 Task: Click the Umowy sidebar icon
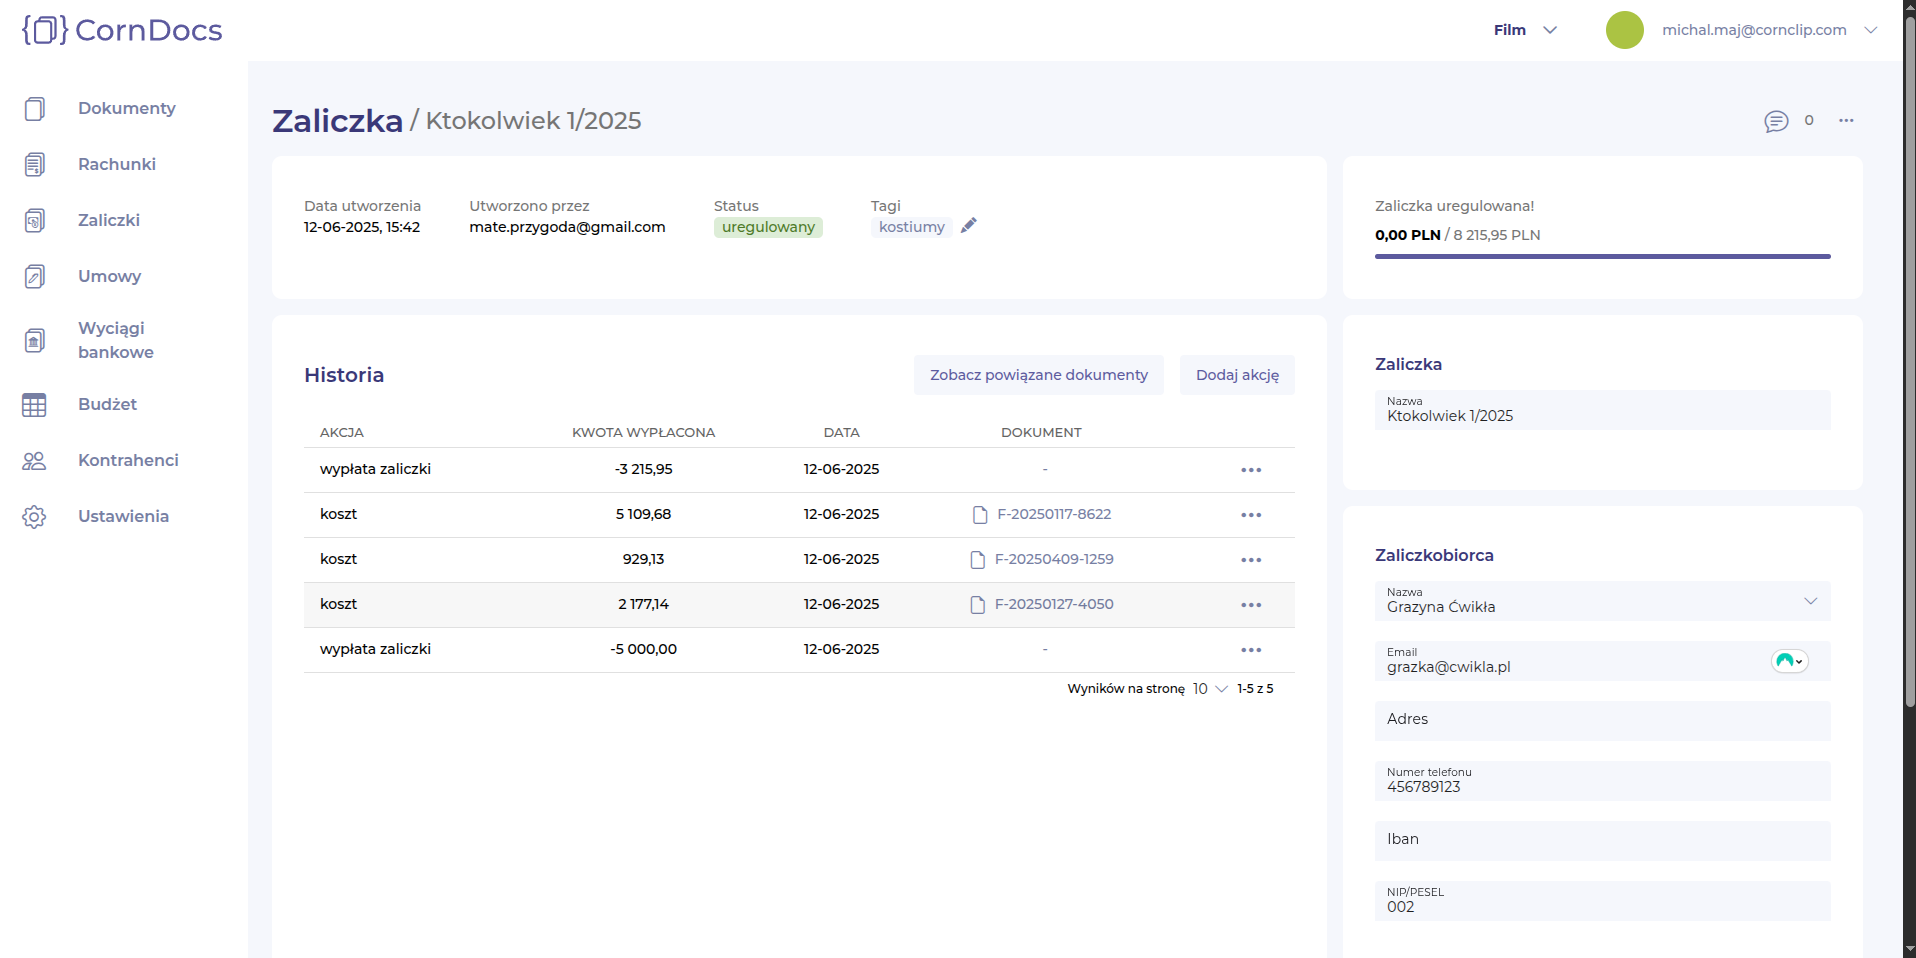coord(34,276)
